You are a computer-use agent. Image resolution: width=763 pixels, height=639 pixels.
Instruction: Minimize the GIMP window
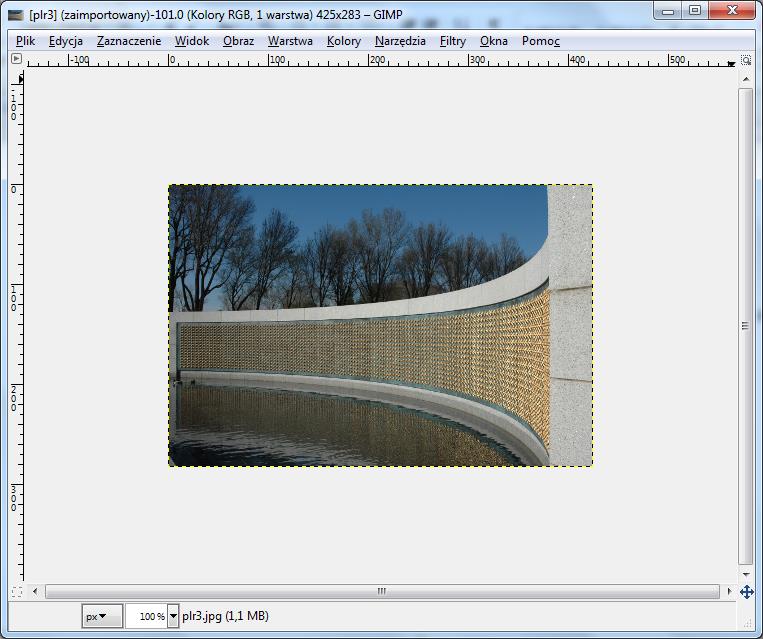[668, 11]
